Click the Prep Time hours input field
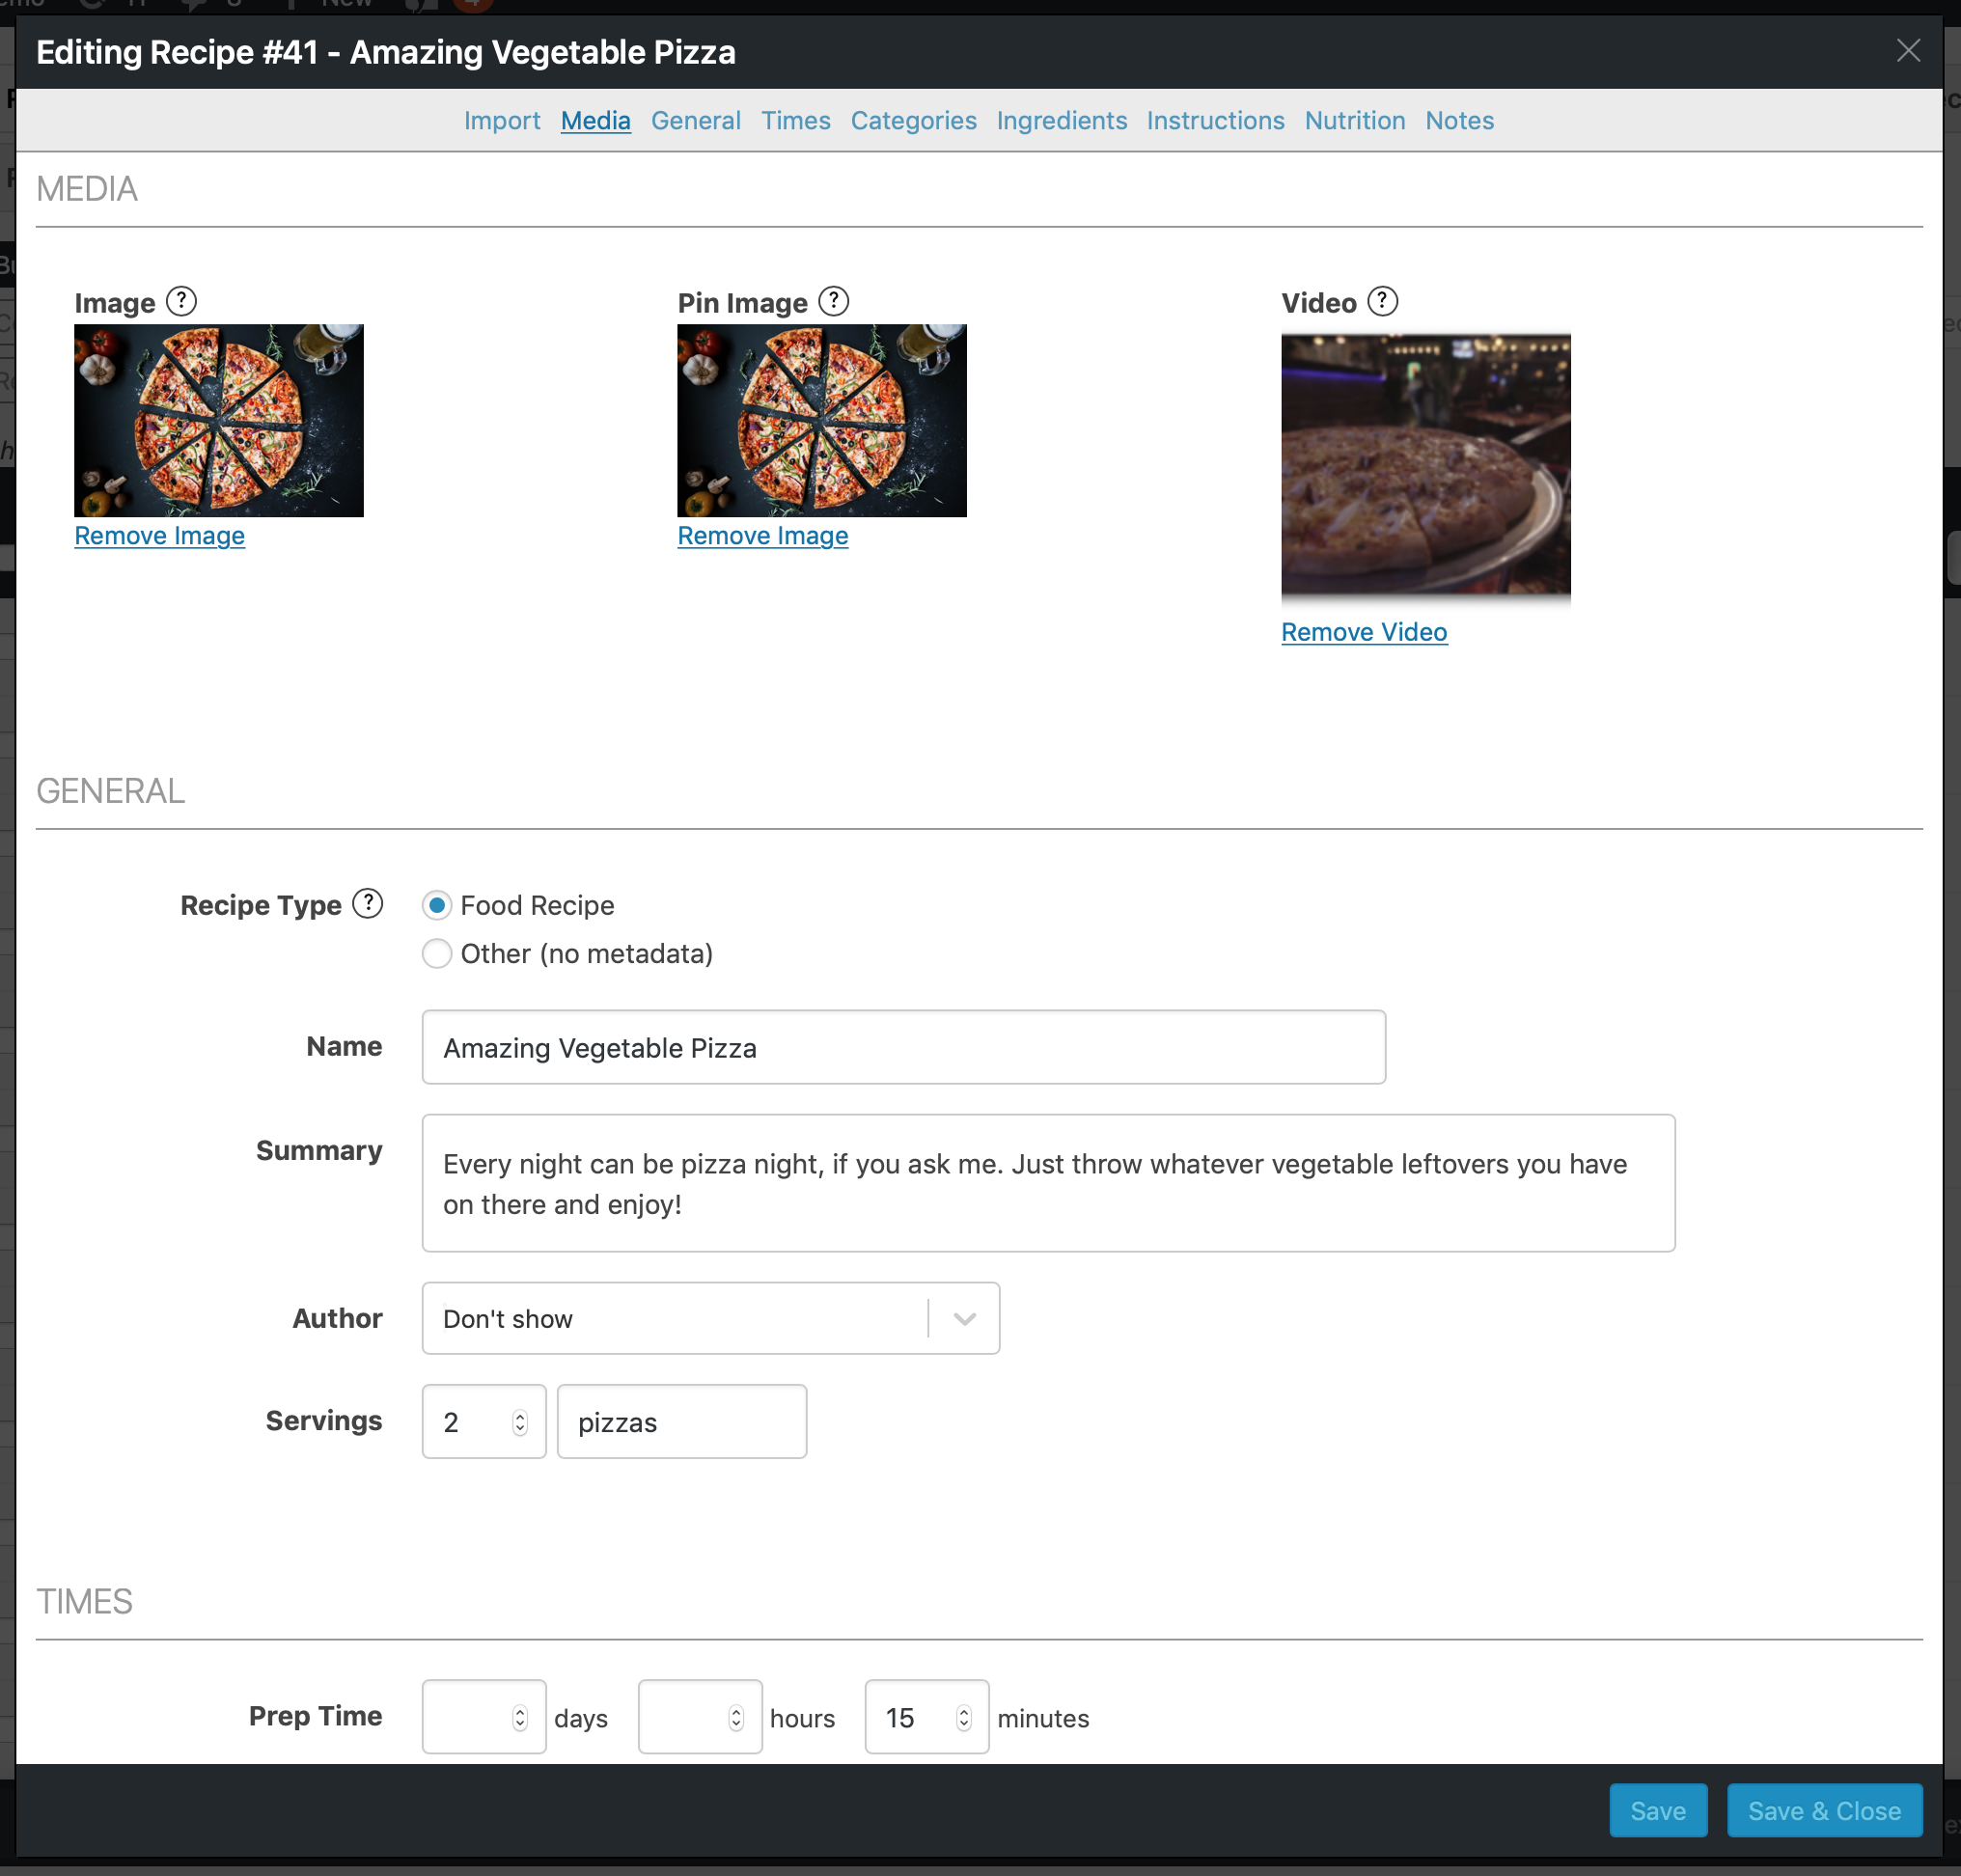This screenshot has width=1961, height=1876. (699, 1717)
